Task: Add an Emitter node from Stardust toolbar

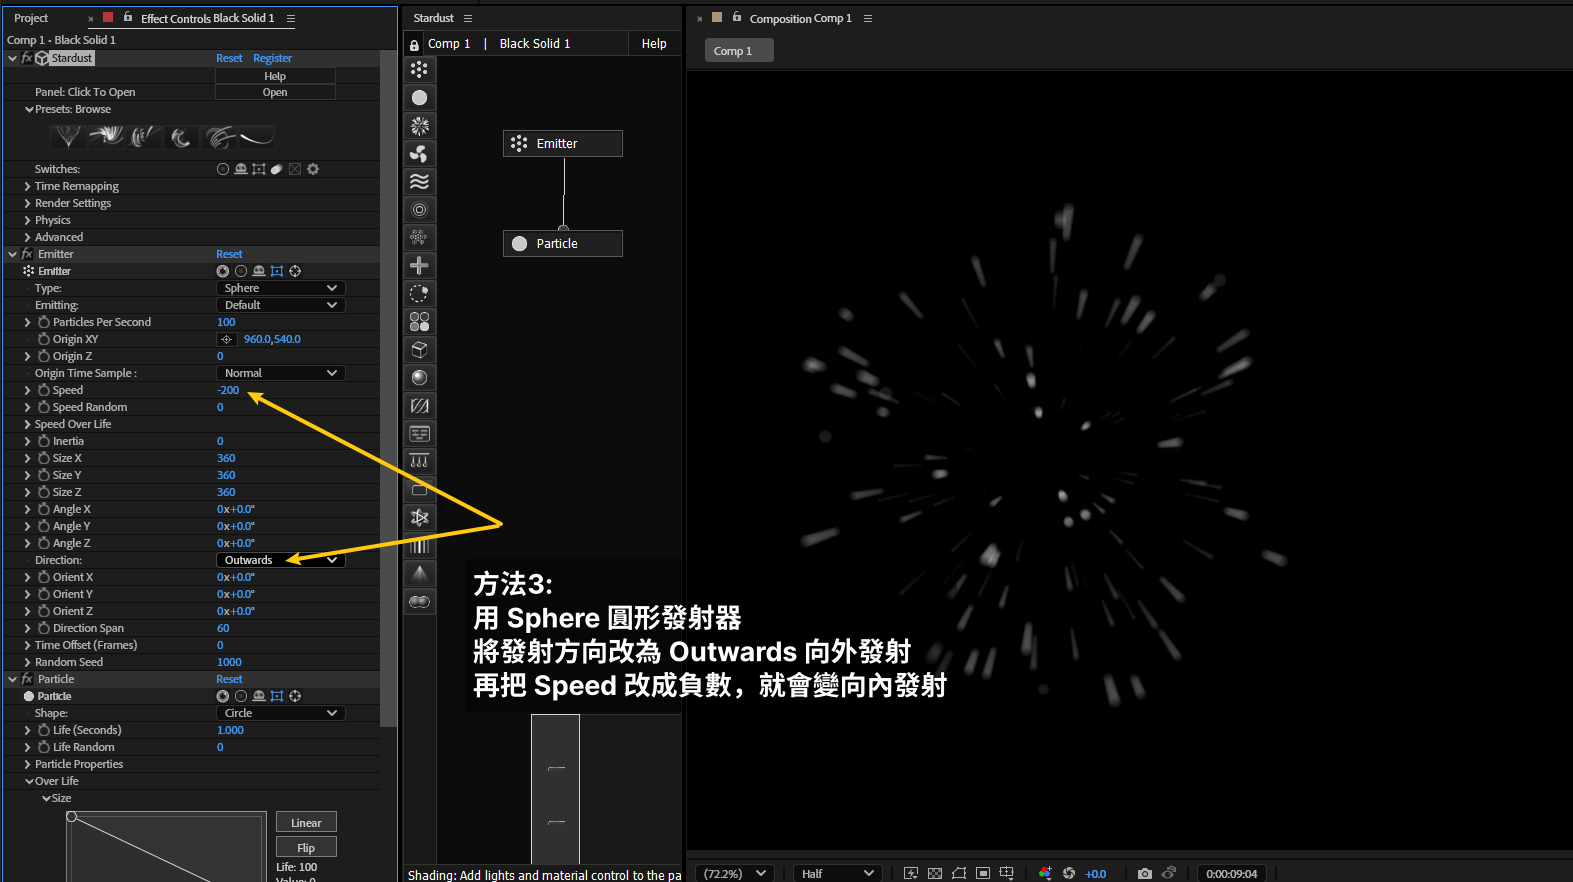Action: coord(419,69)
